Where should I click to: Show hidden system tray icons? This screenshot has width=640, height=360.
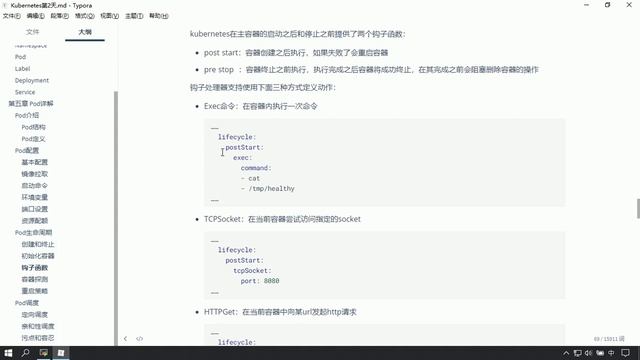(566, 353)
